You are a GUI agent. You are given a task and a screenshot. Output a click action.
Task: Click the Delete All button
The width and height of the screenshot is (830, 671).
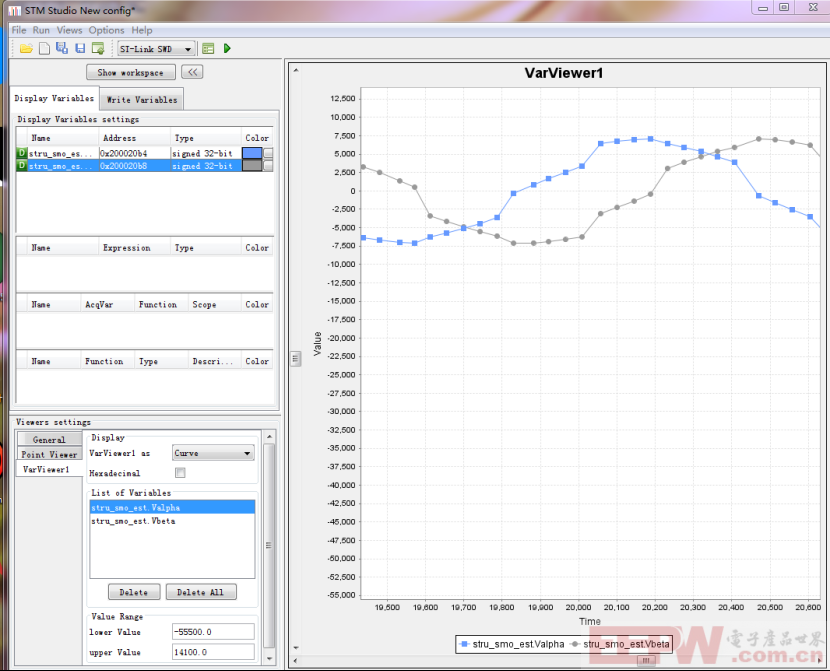201,592
